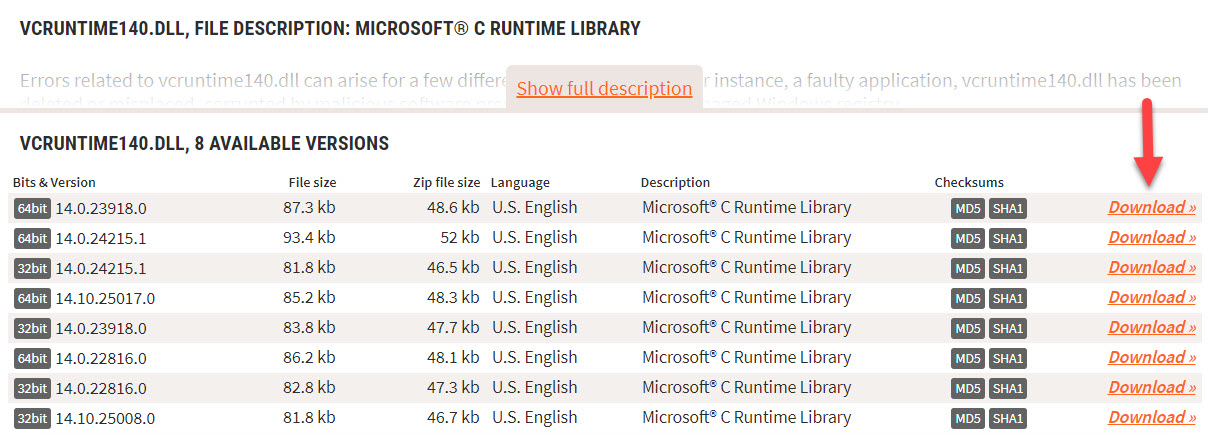This screenshot has width=1208, height=433.
Task: Click the 32bit badge of version 14.0.22816.0
Action: click(x=32, y=389)
